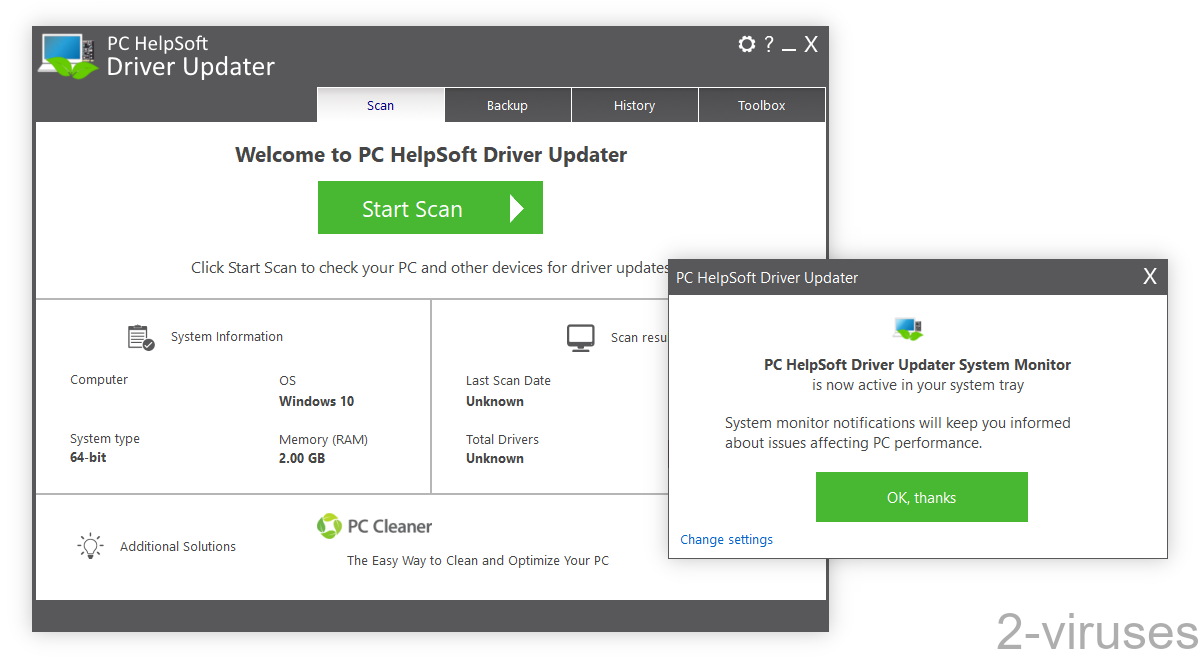Click the Driver Updater System Monitor heading
Image resolution: width=1200 pixels, height=660 pixels.
[917, 365]
